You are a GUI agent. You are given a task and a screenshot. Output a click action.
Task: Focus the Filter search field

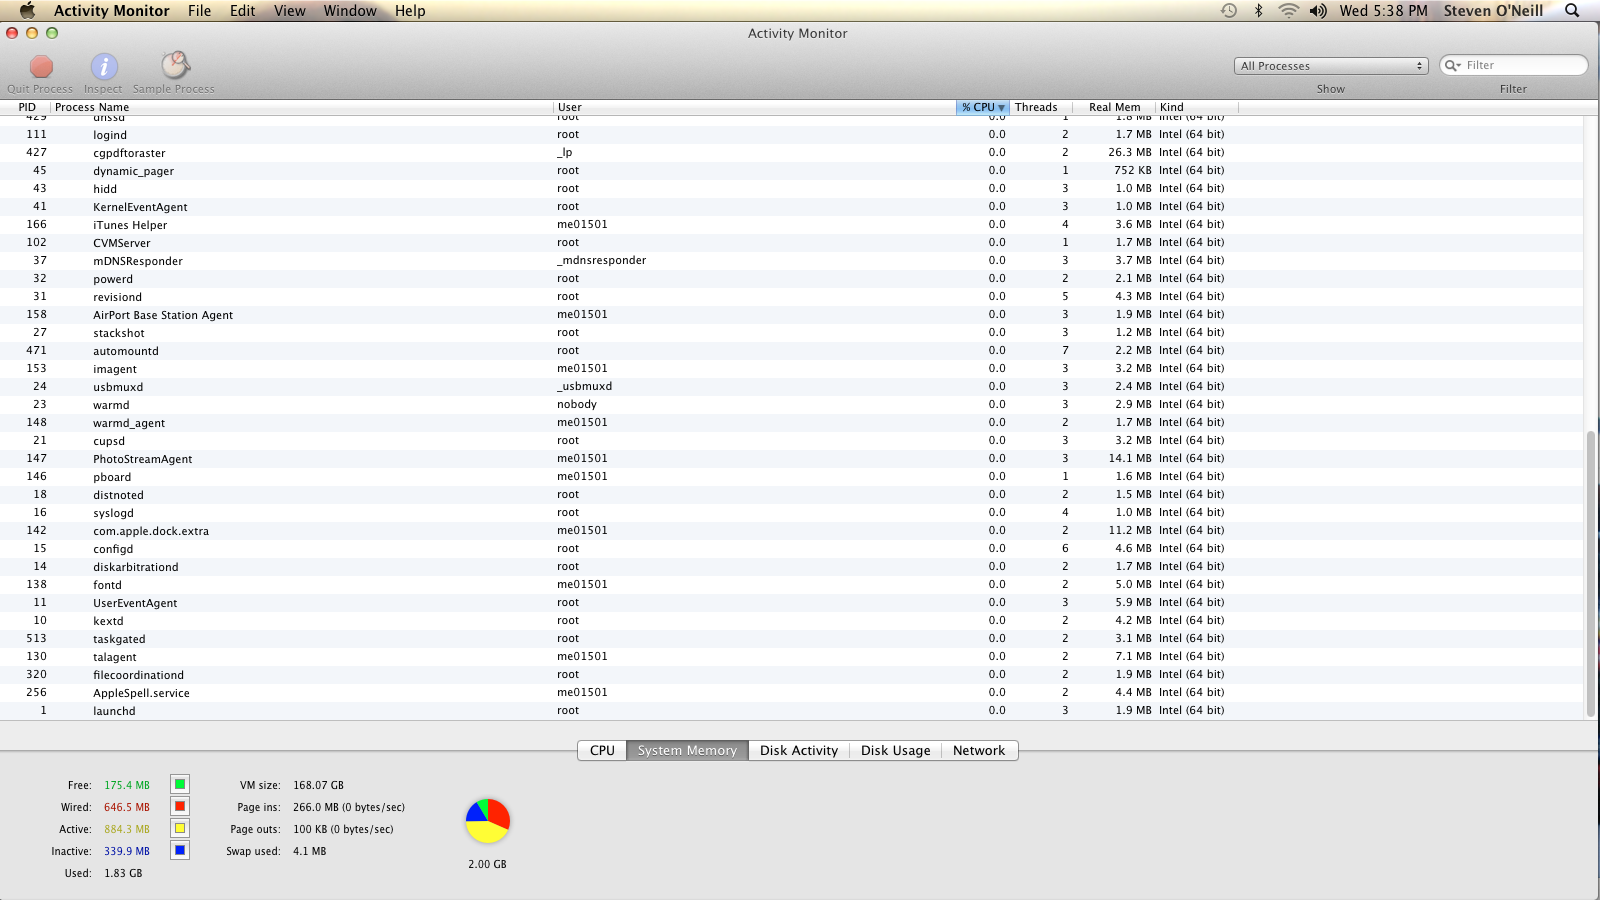click(x=1514, y=65)
